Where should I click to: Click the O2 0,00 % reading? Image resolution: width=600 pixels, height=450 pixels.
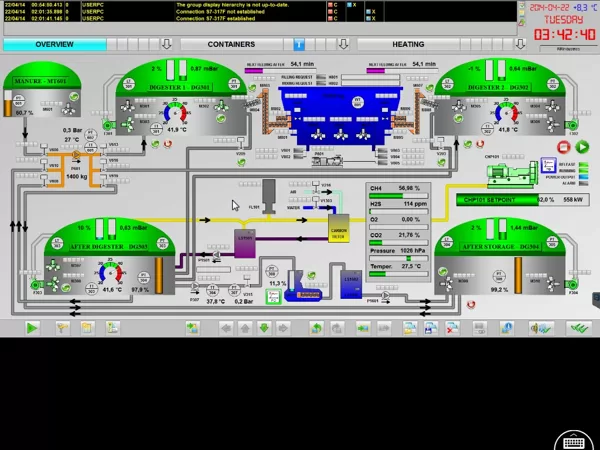click(x=398, y=220)
